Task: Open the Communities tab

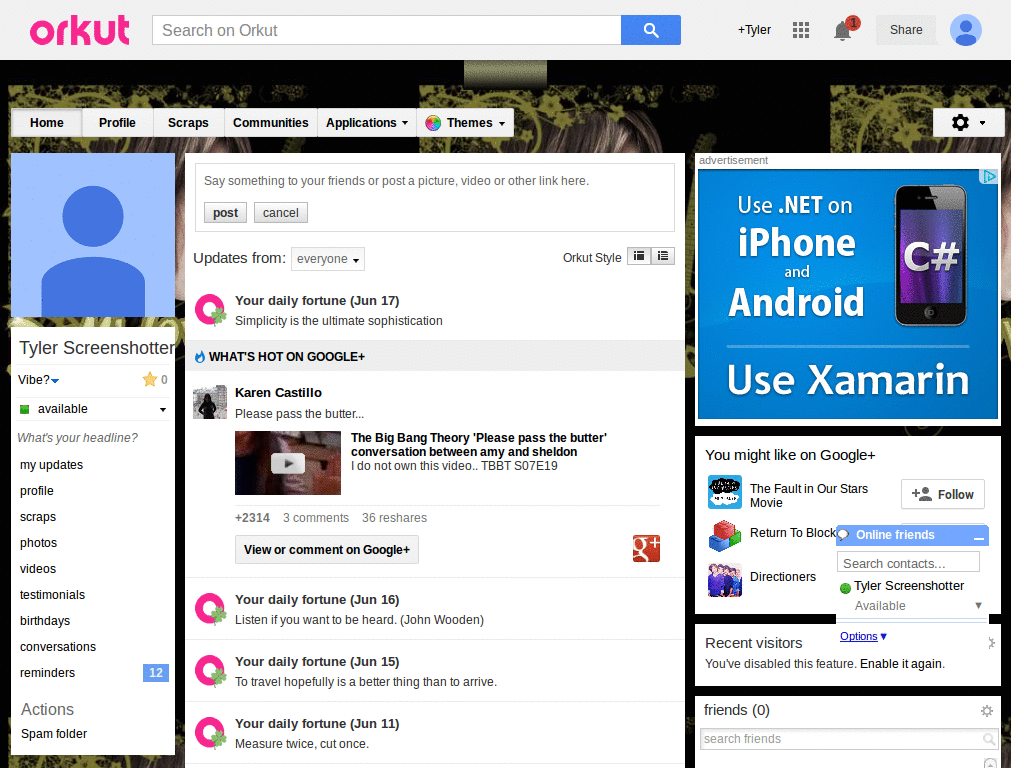Action: 270,123
